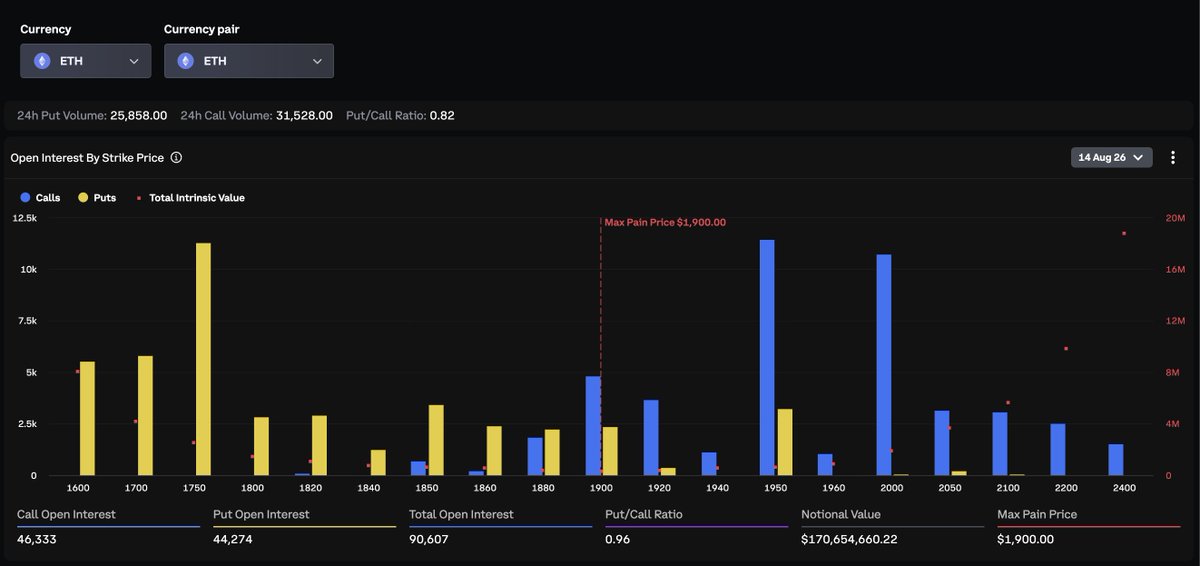Screen dimensions: 1200x566
Task: Click the 2100 strike axis label
Action: click(1008, 488)
